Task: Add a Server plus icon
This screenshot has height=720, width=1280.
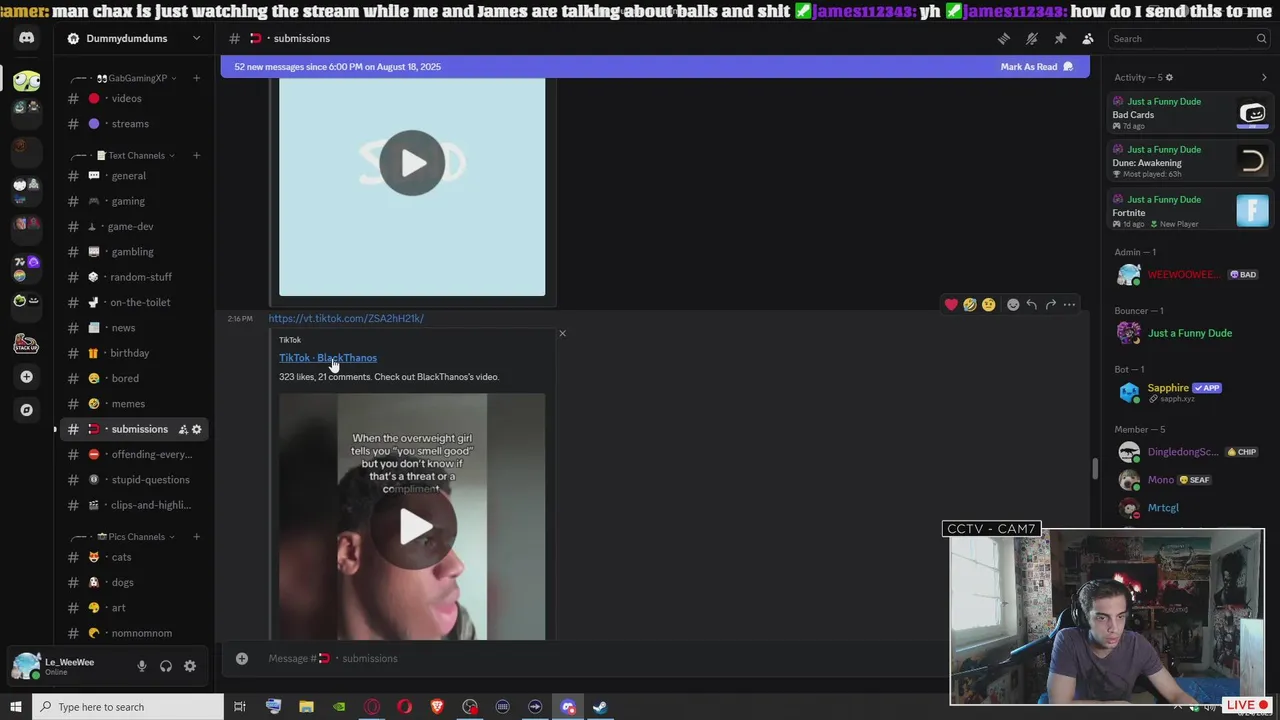Action: pyautogui.click(x=26, y=377)
